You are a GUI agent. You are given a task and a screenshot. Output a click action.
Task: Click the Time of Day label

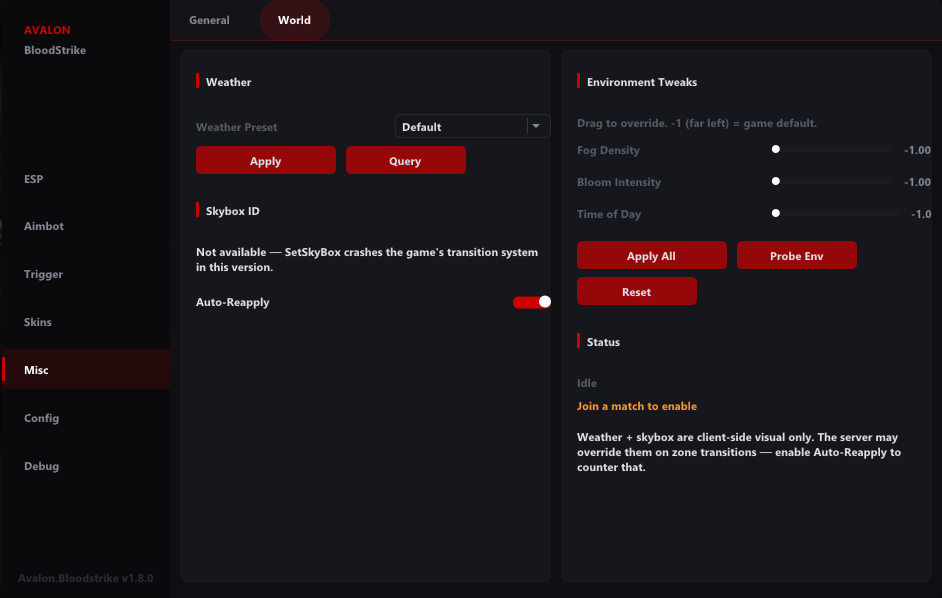pos(609,214)
